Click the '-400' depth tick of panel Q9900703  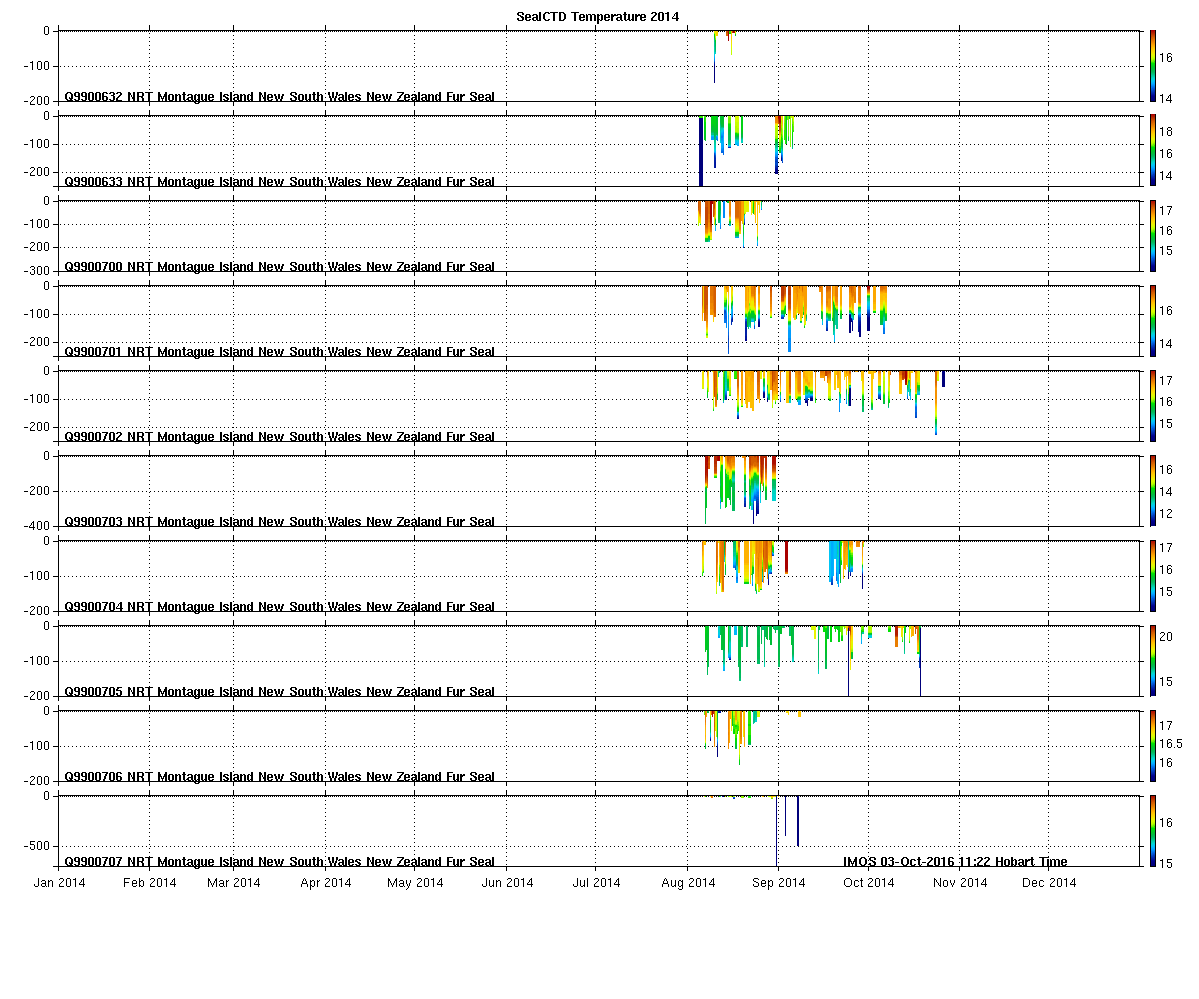(x=36, y=526)
